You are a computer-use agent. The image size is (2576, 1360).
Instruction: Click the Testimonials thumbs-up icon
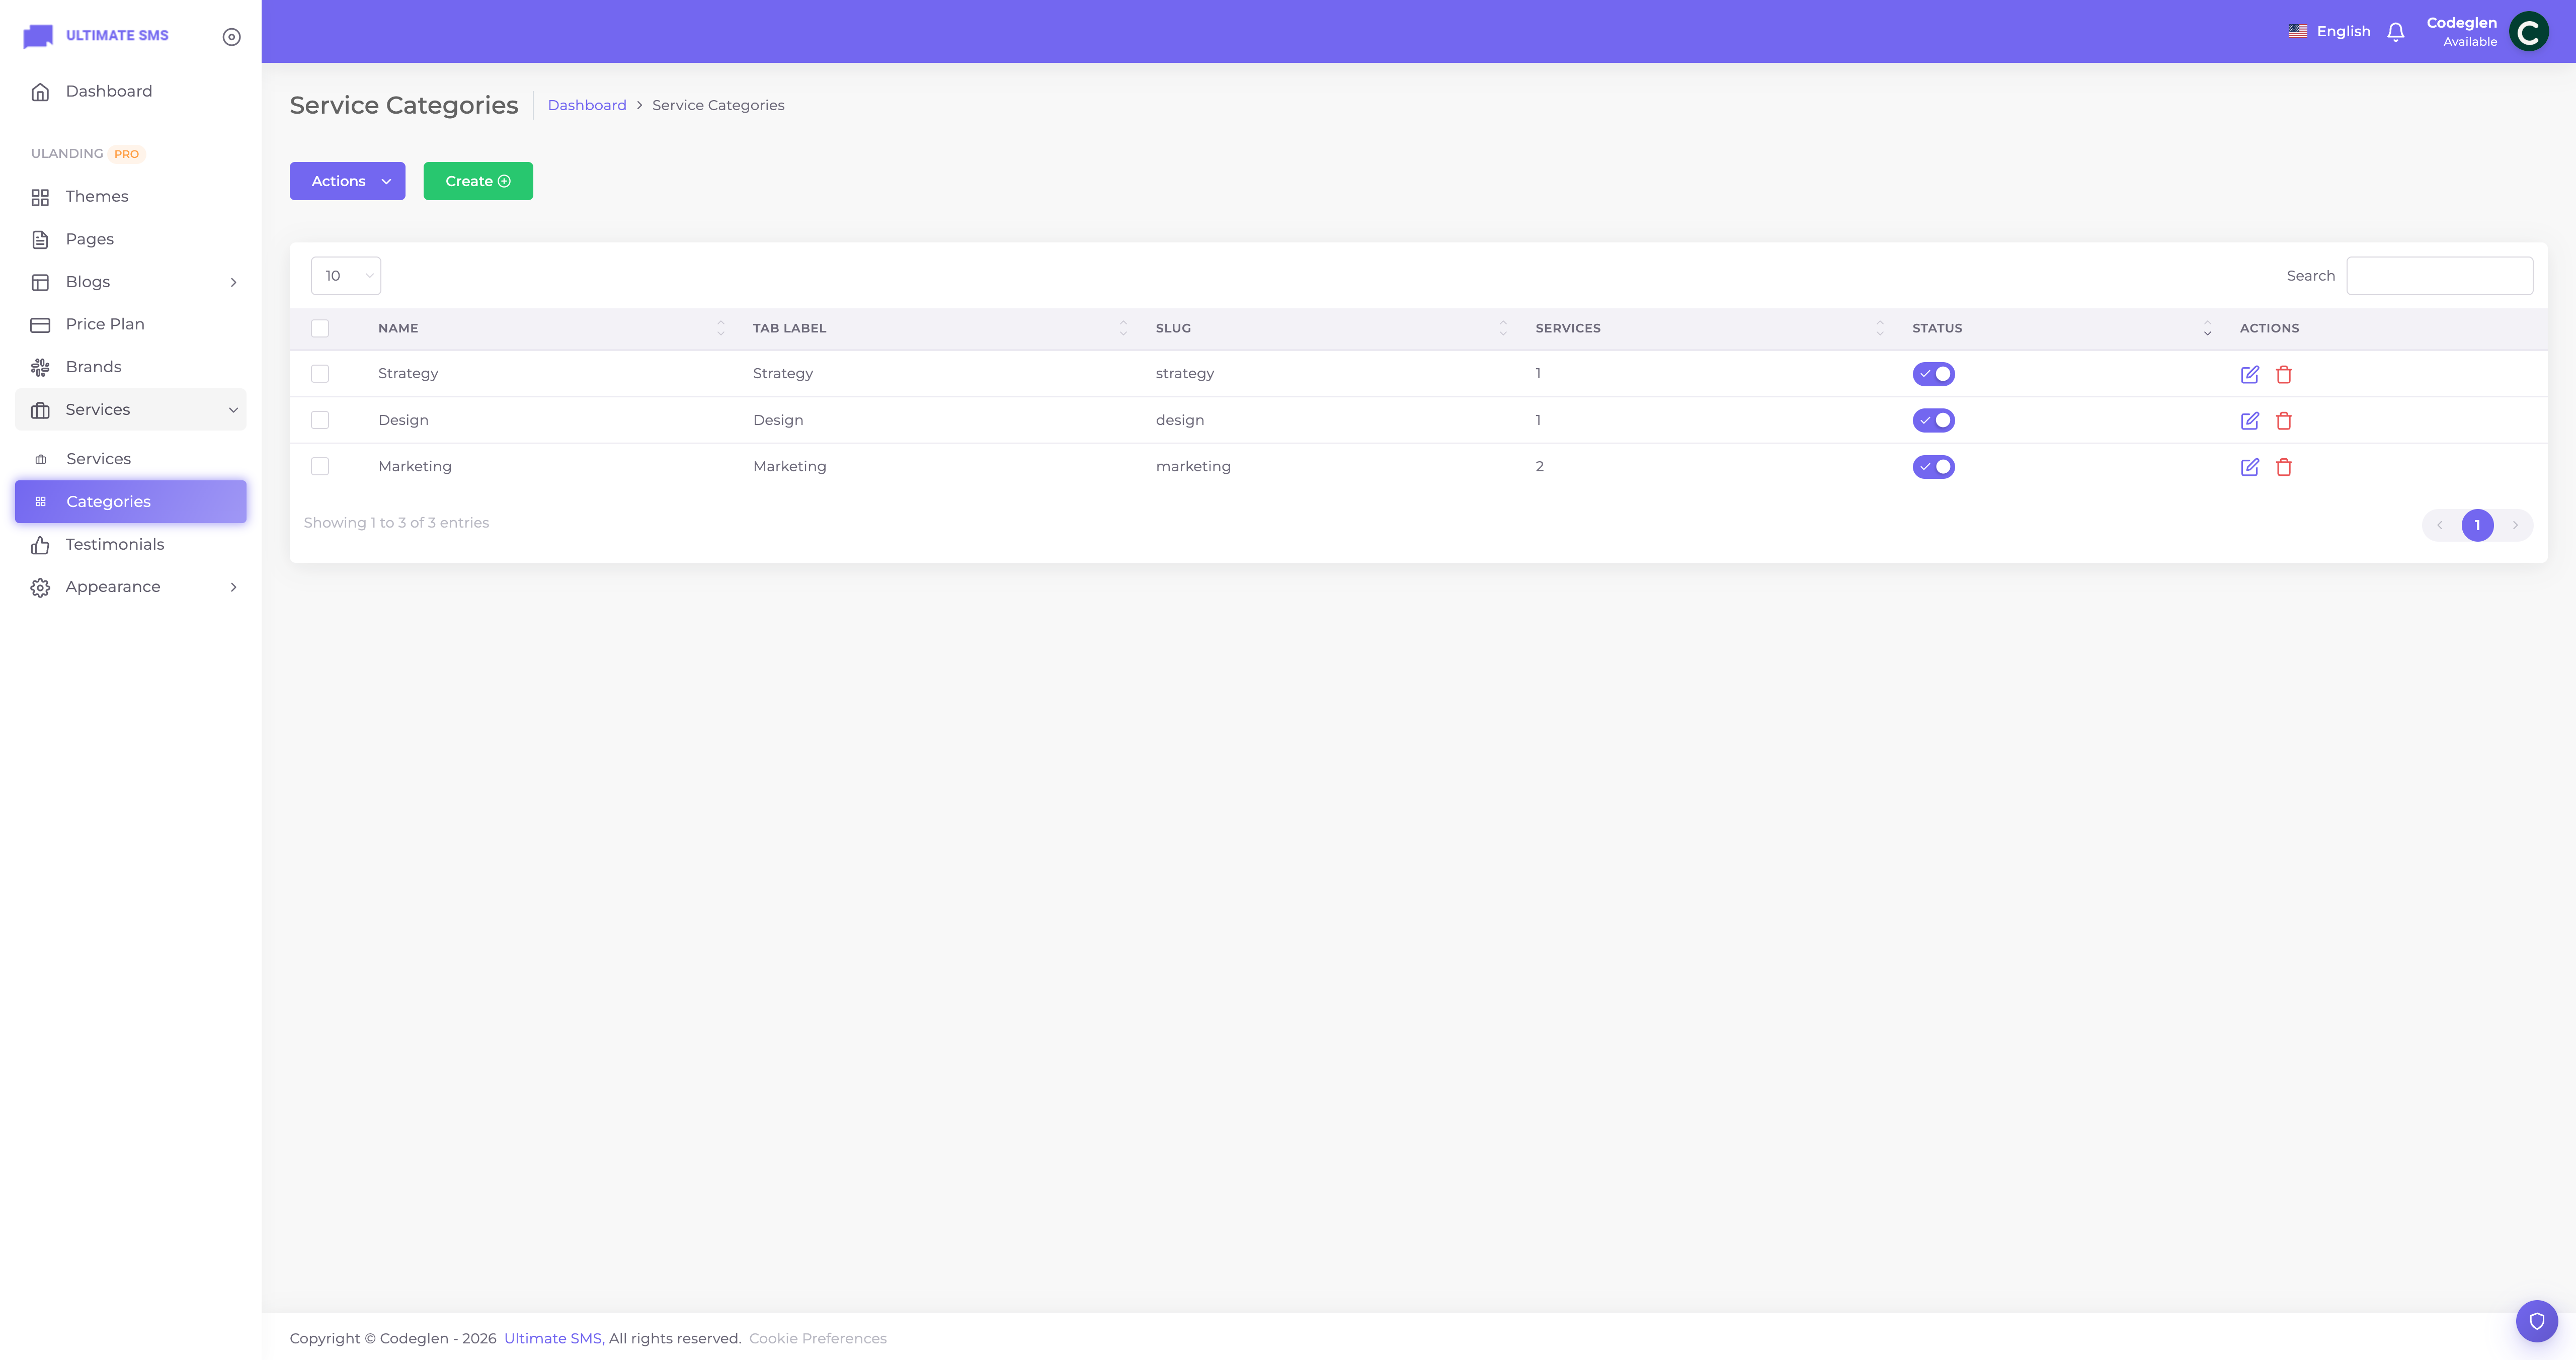[x=40, y=545]
